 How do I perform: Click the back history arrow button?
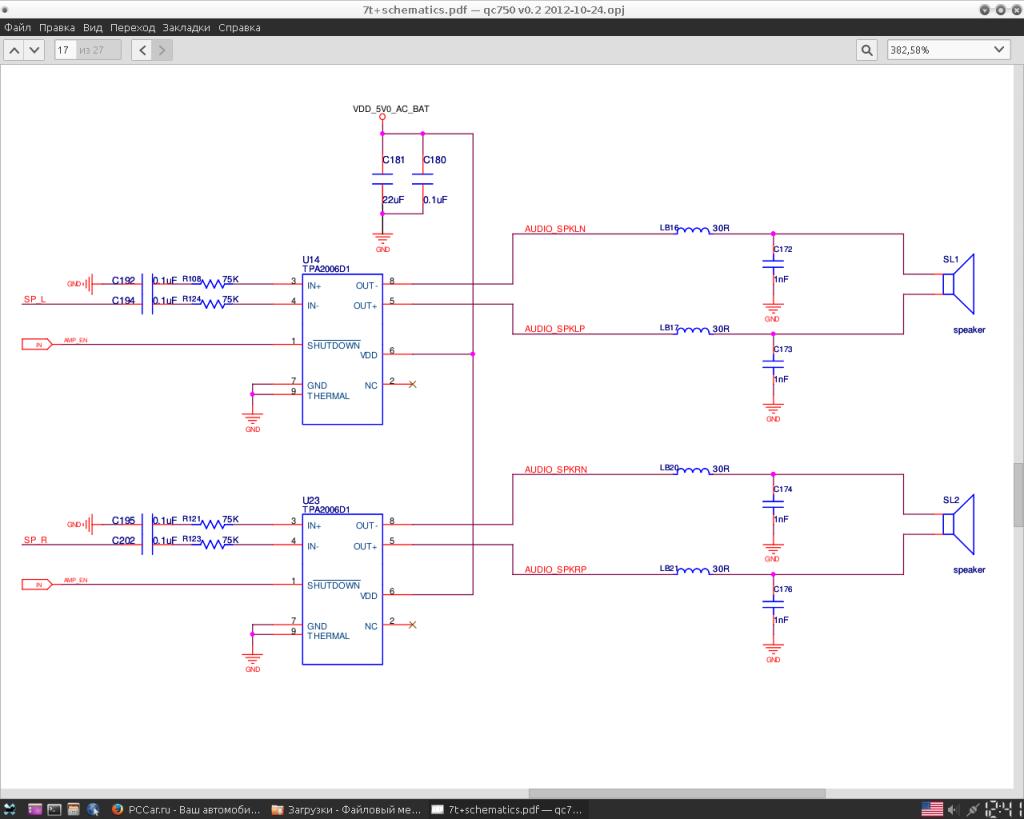coord(143,50)
